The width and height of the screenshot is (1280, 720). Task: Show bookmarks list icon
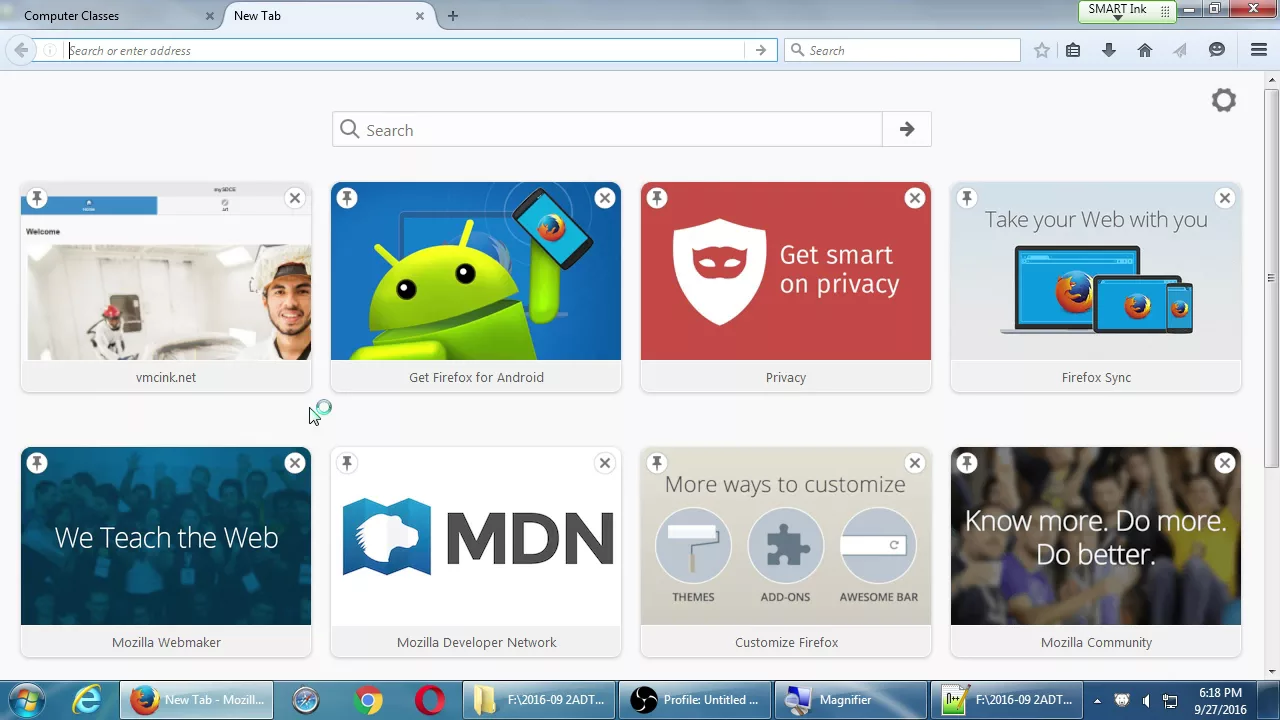(x=1073, y=50)
